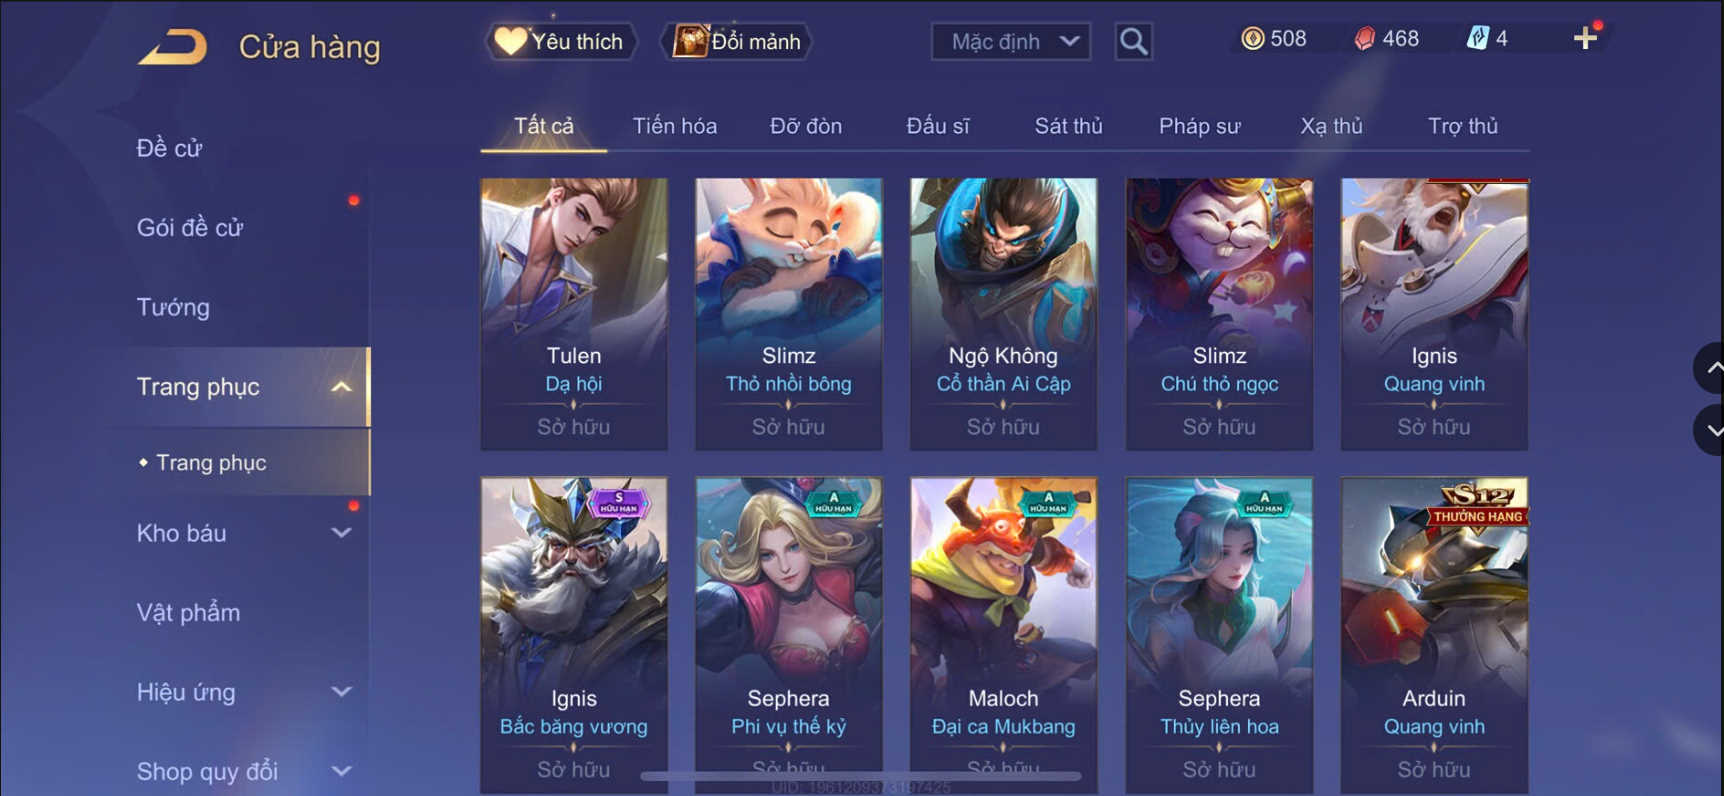The height and width of the screenshot is (796, 1724).
Task: Click the back arrow icon beside Cửa hàng
Action: 173,46
